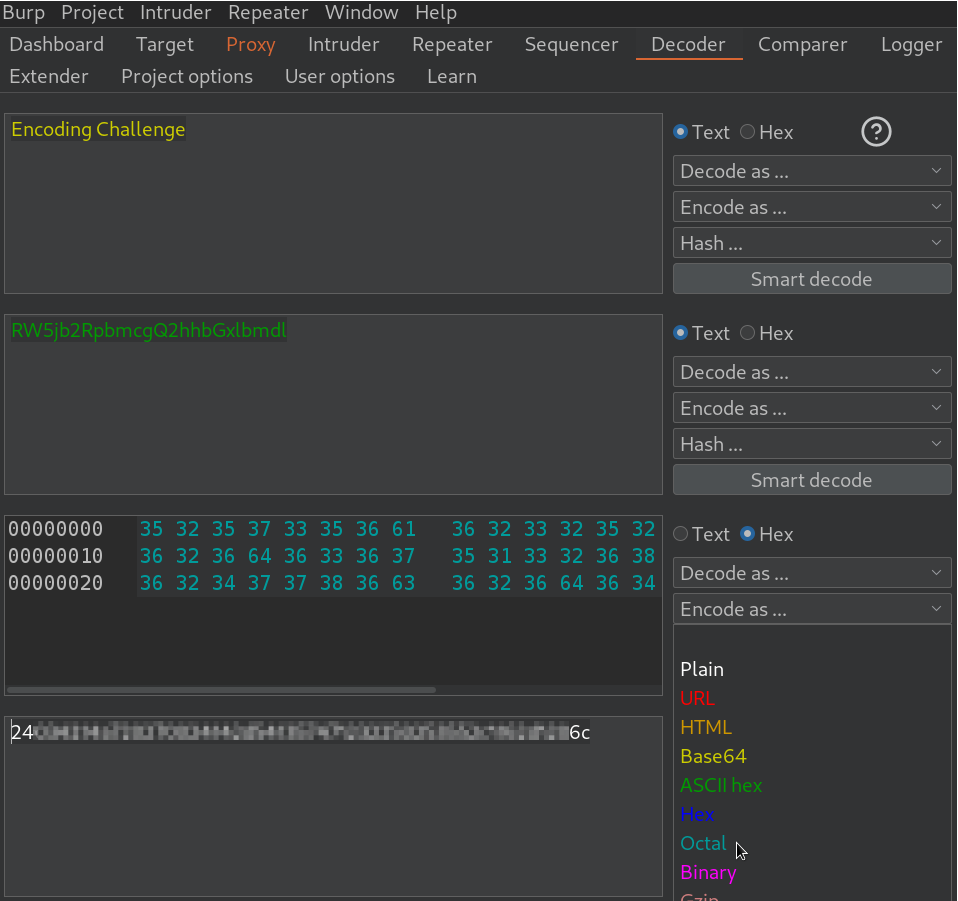Image resolution: width=958 pixels, height=901 pixels.
Task: Open 'Decode as' dropdown in third panel
Action: pos(812,573)
